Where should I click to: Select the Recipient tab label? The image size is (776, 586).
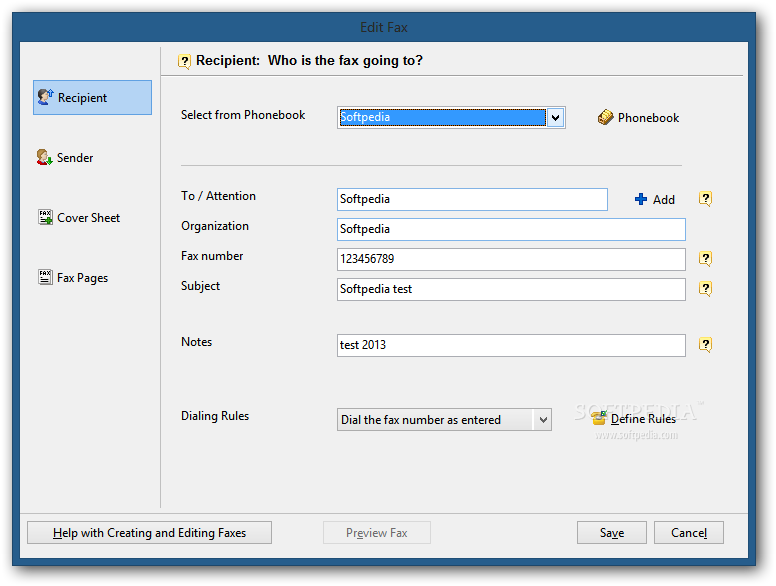(82, 98)
